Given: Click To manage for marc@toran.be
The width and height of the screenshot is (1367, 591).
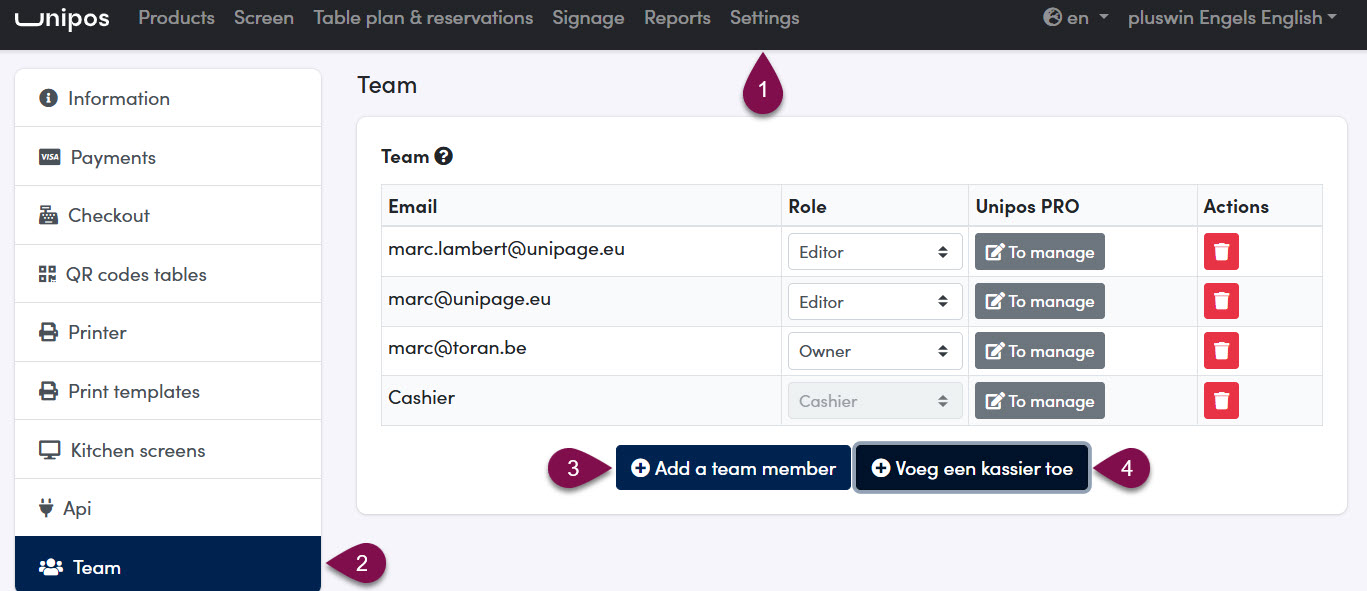Looking at the screenshot, I should [x=1040, y=351].
